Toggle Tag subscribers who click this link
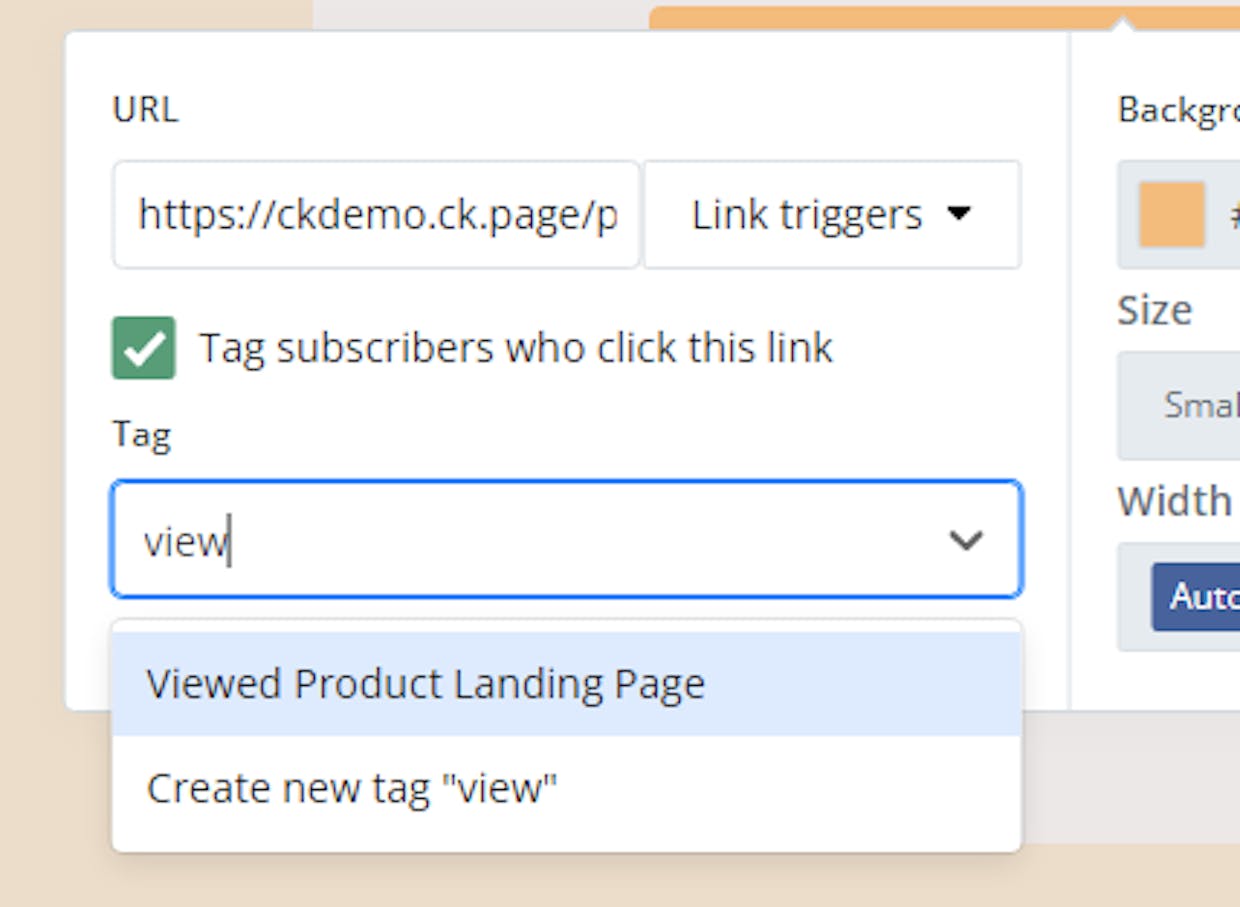1240x907 pixels. (144, 348)
